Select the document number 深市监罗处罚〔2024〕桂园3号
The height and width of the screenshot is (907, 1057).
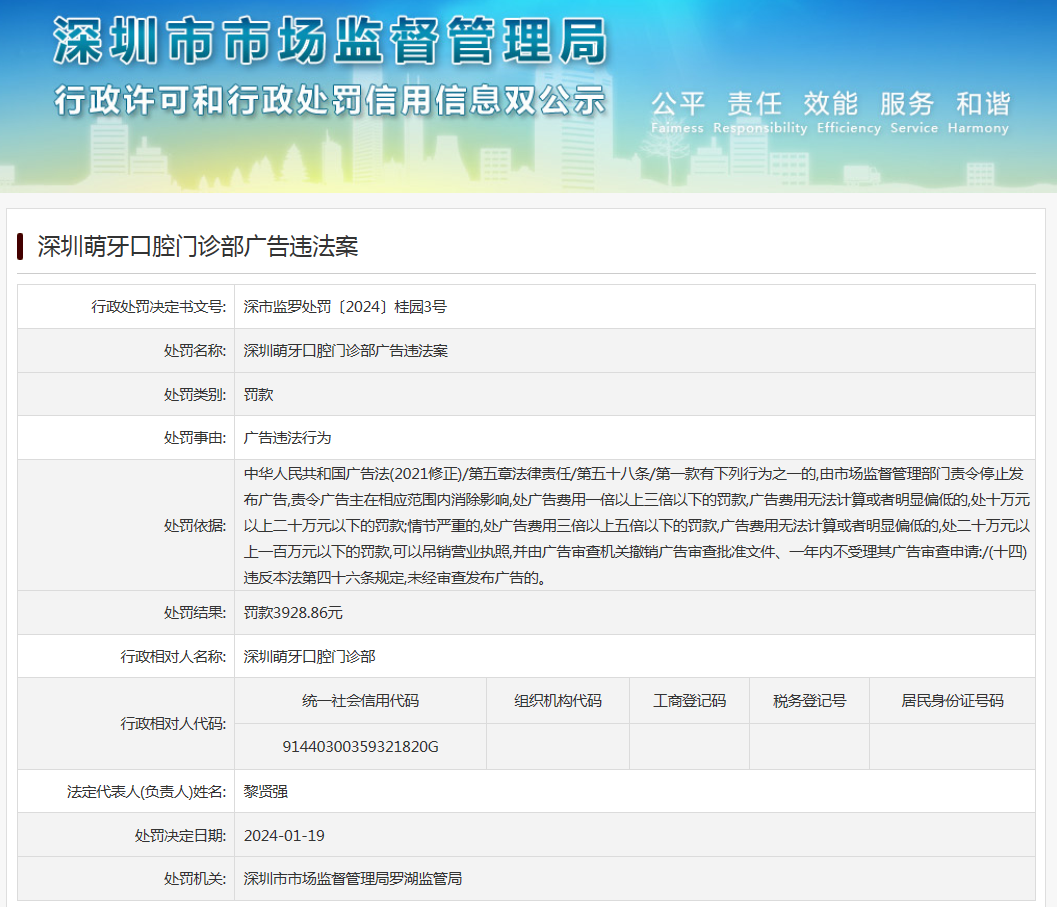[x=345, y=307]
